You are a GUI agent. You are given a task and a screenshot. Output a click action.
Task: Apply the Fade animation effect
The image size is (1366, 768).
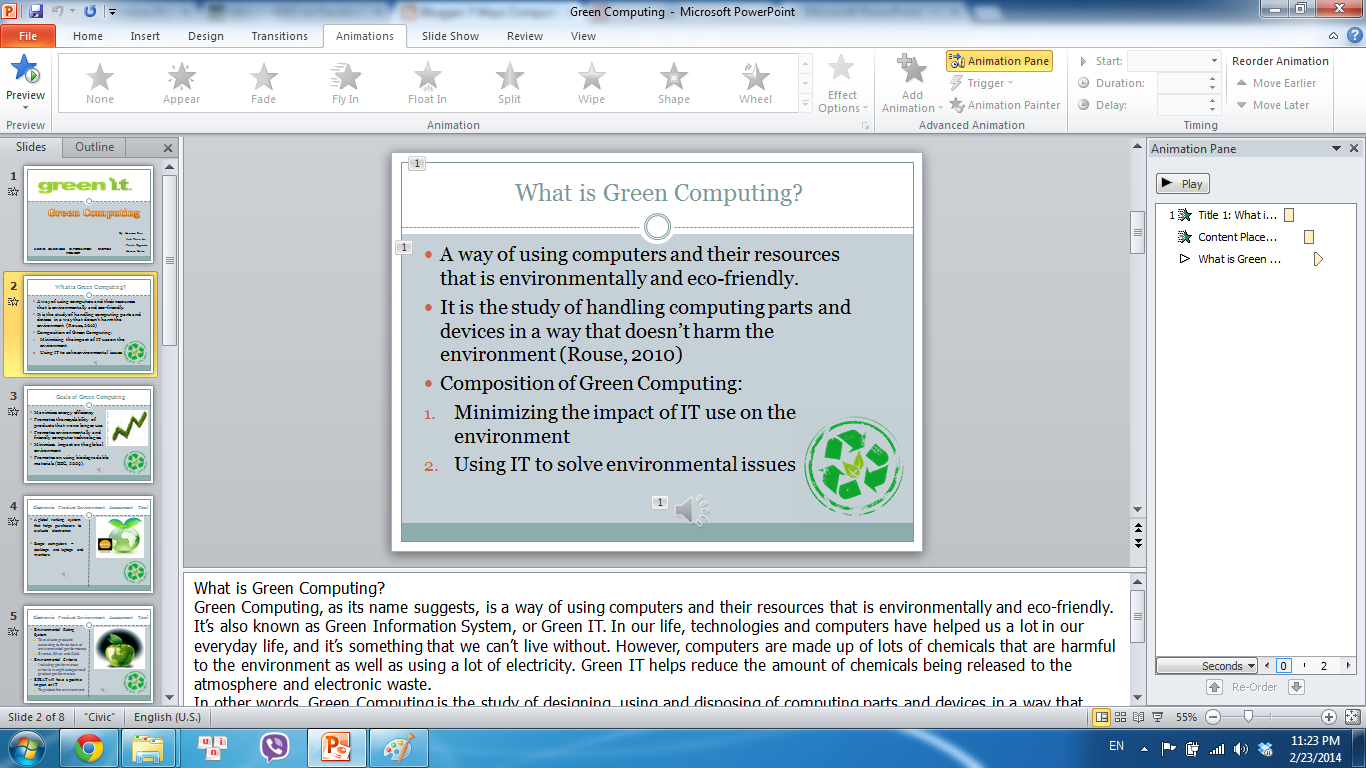pos(262,83)
